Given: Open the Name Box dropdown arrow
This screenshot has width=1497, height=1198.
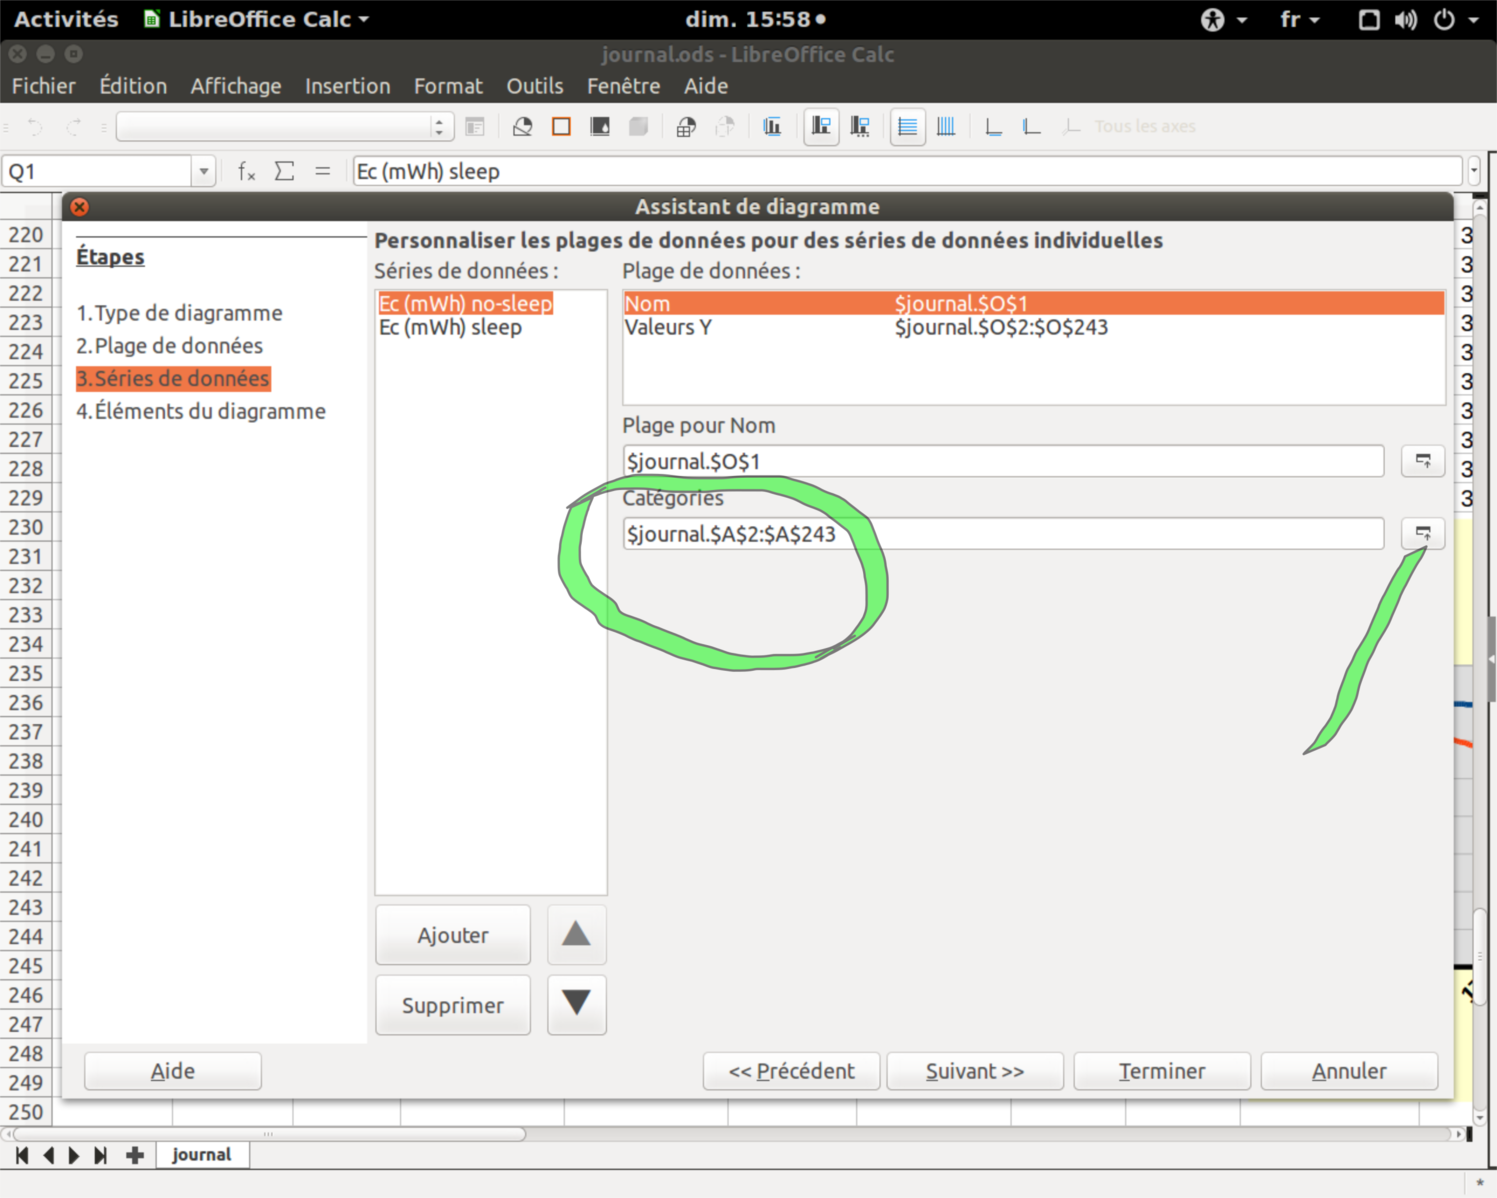Looking at the screenshot, I should pos(204,172).
